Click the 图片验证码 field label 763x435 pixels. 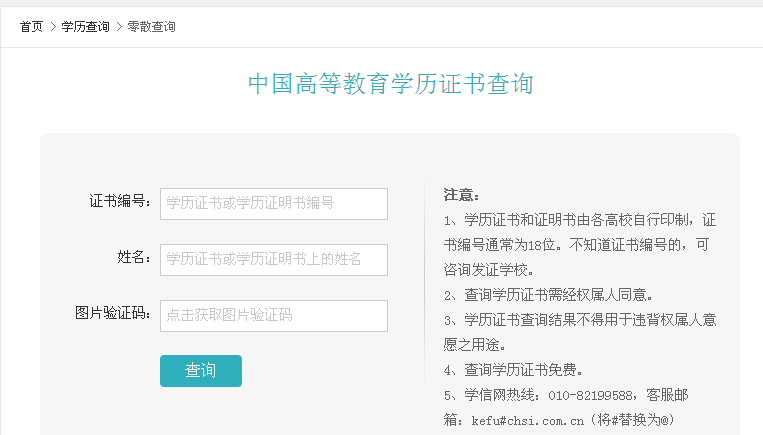click(x=113, y=313)
